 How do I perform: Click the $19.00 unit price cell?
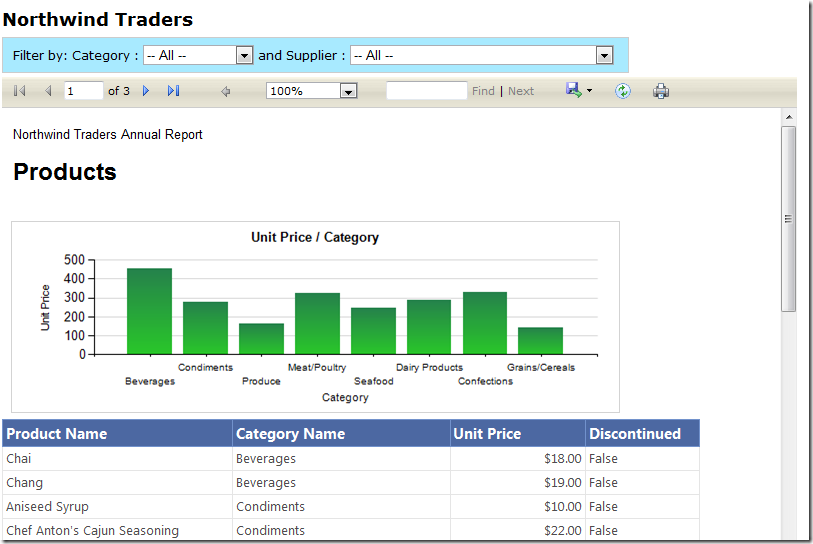point(518,483)
